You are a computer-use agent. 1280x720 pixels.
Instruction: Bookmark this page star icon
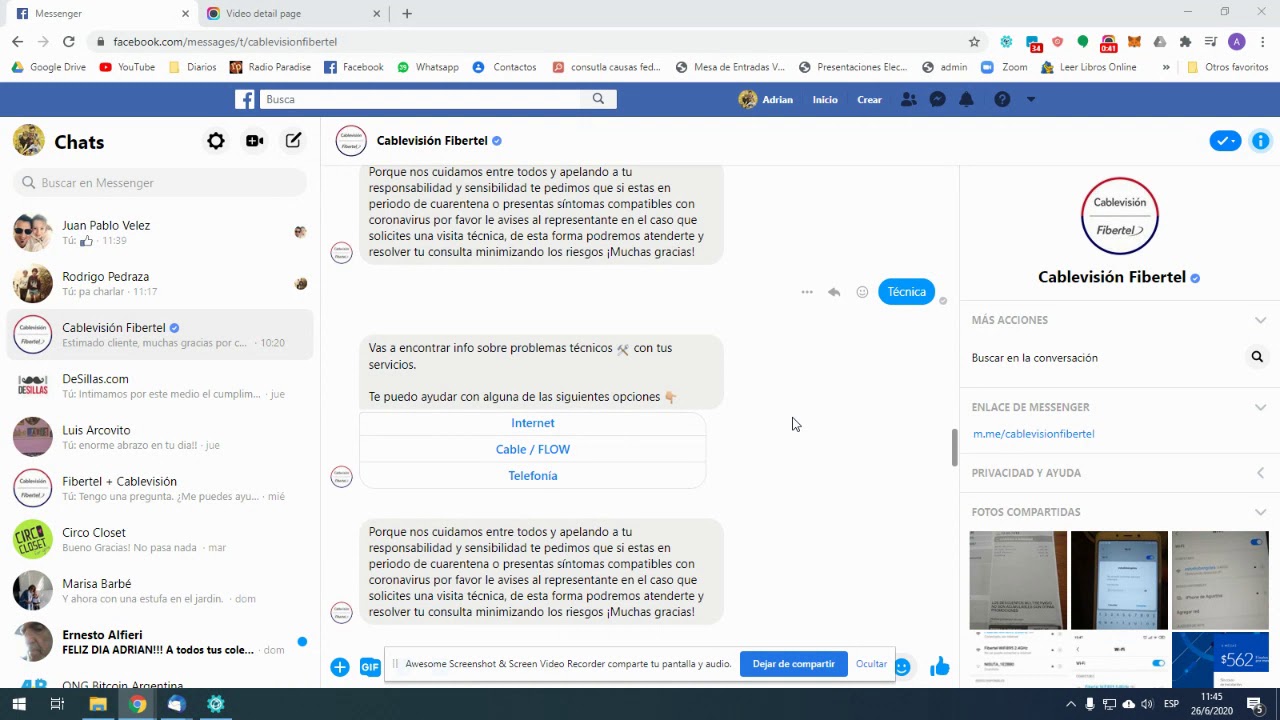pyautogui.click(x=974, y=42)
